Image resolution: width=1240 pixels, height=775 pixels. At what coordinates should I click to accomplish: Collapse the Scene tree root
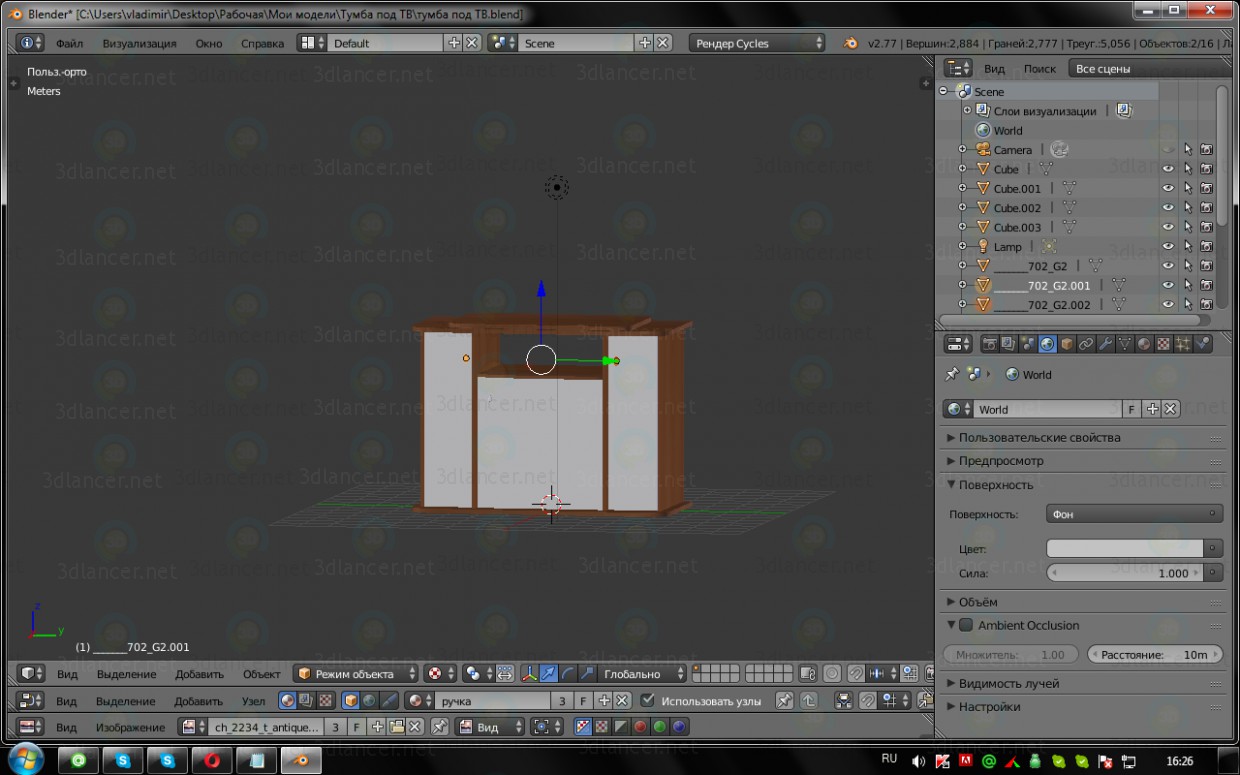coord(944,91)
